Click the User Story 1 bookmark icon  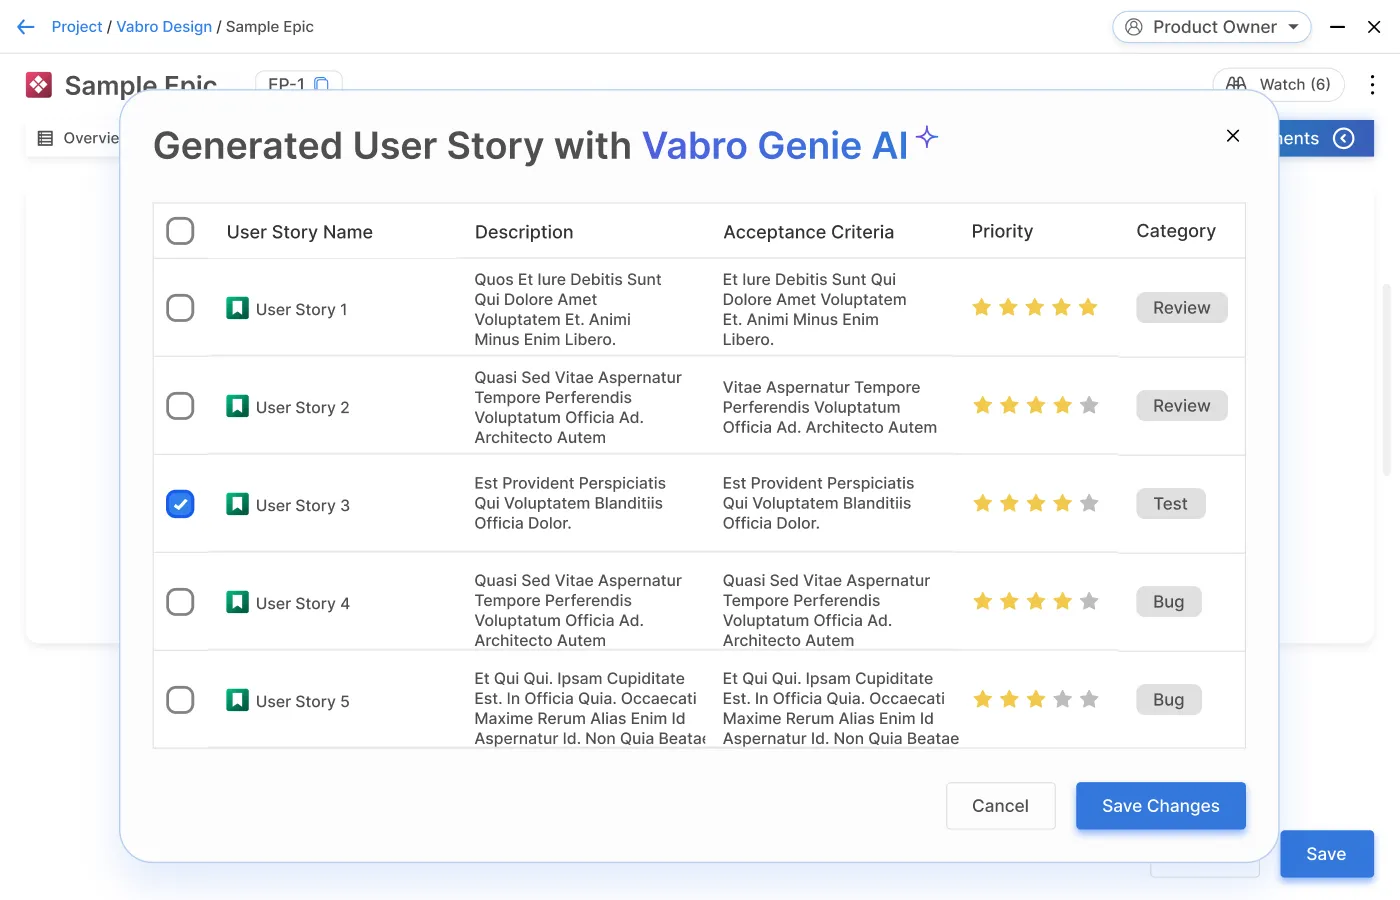coord(237,308)
